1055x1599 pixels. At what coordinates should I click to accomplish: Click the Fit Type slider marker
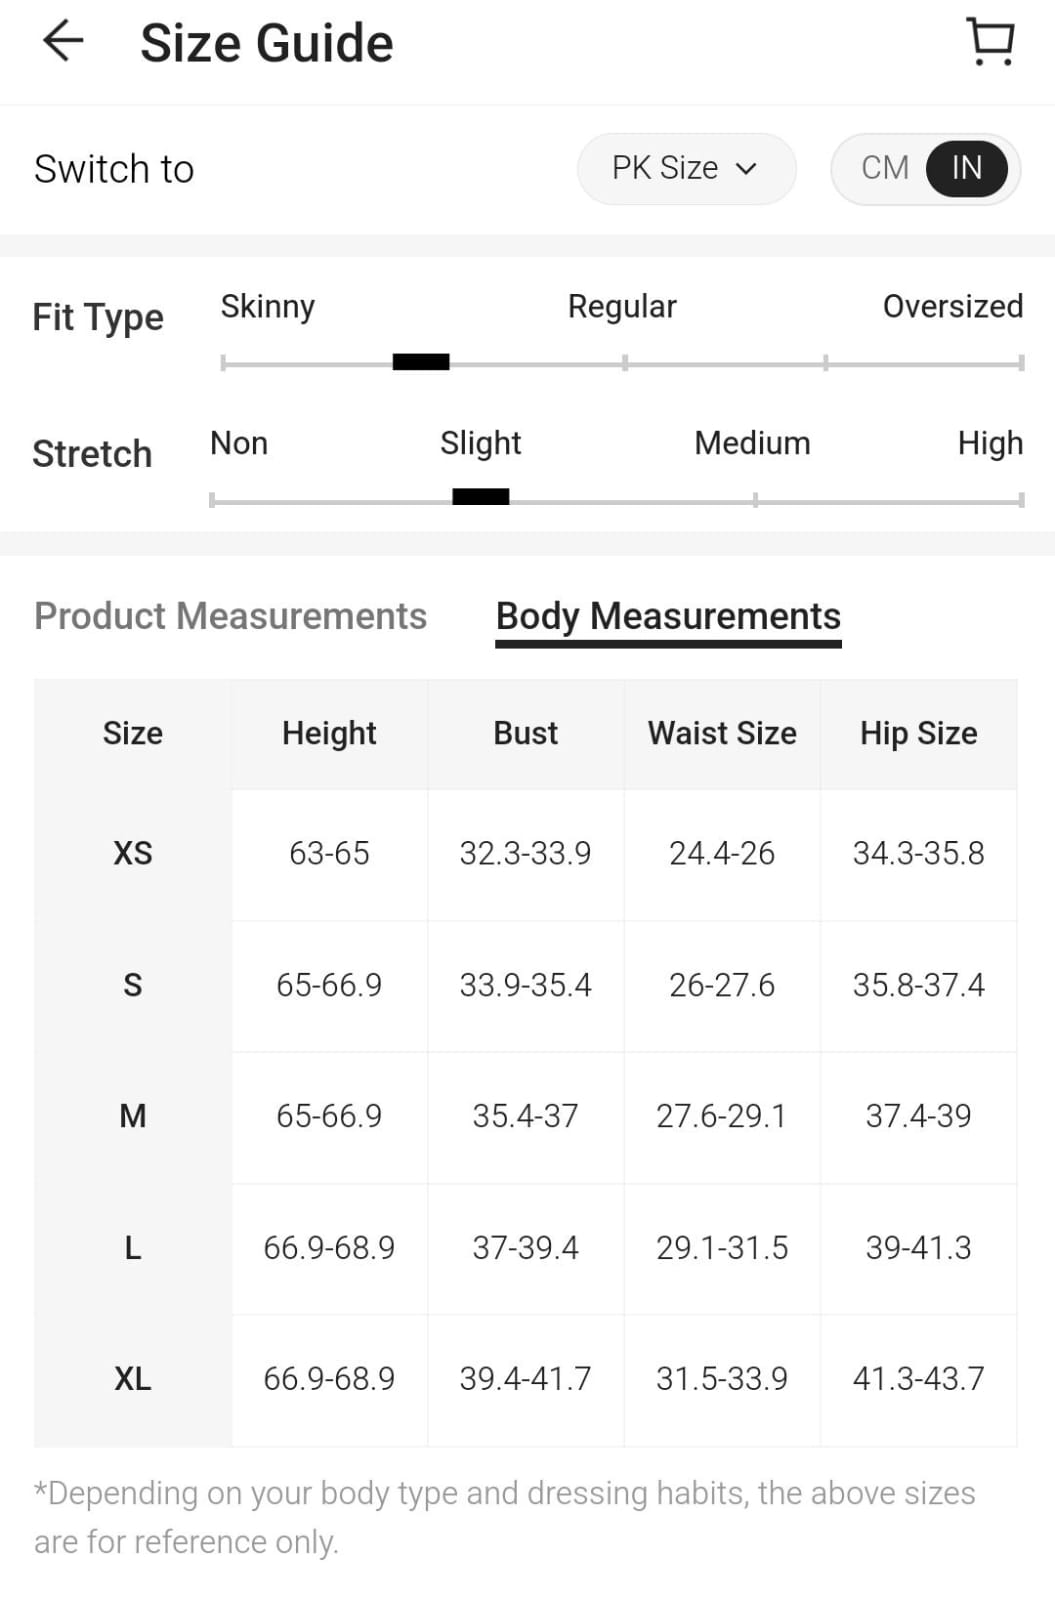pos(421,362)
